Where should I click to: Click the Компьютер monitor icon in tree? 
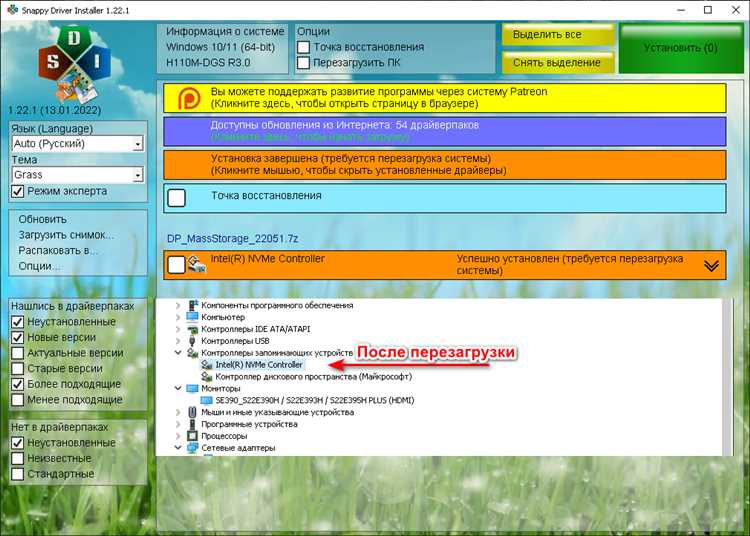point(192,317)
